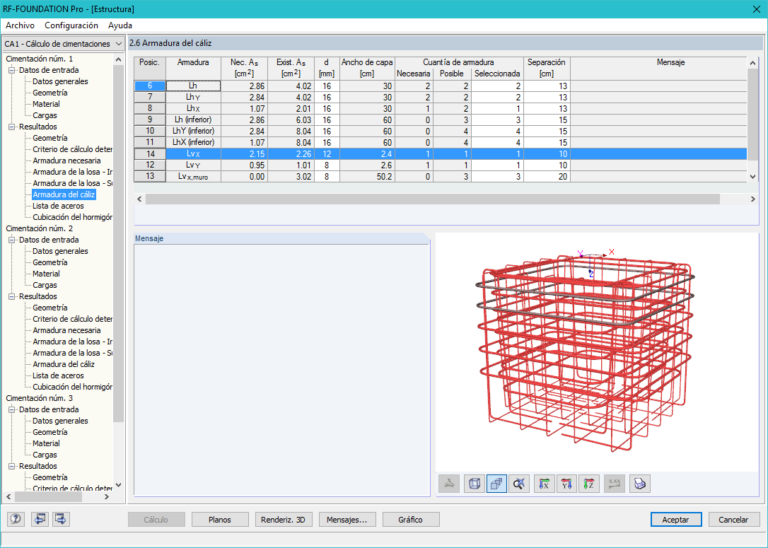768x548 pixels.
Task: Open the Archivo menu
Action: pos(20,25)
